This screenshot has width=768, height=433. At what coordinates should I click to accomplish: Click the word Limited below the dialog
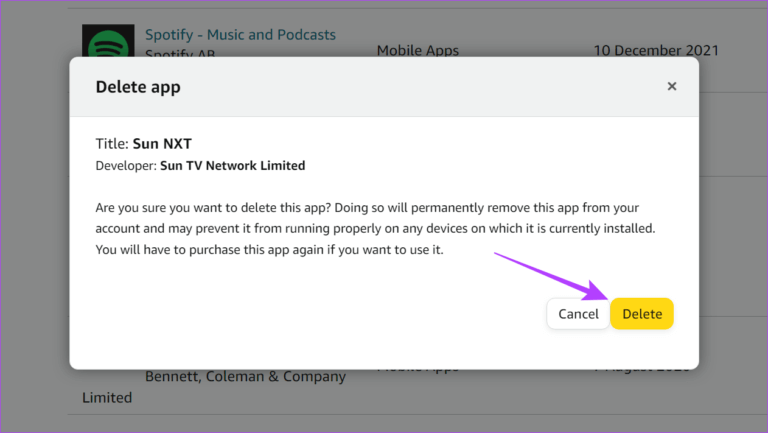coord(107,397)
